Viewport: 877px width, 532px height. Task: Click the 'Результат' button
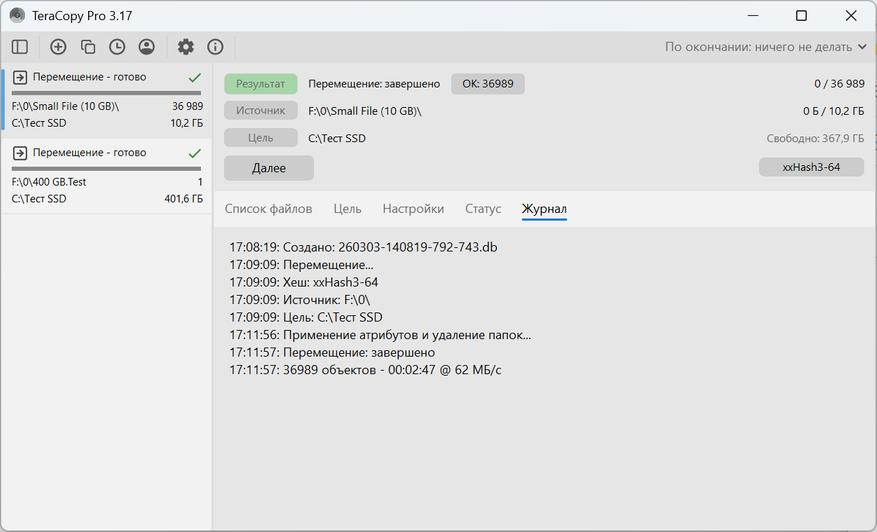tap(261, 84)
